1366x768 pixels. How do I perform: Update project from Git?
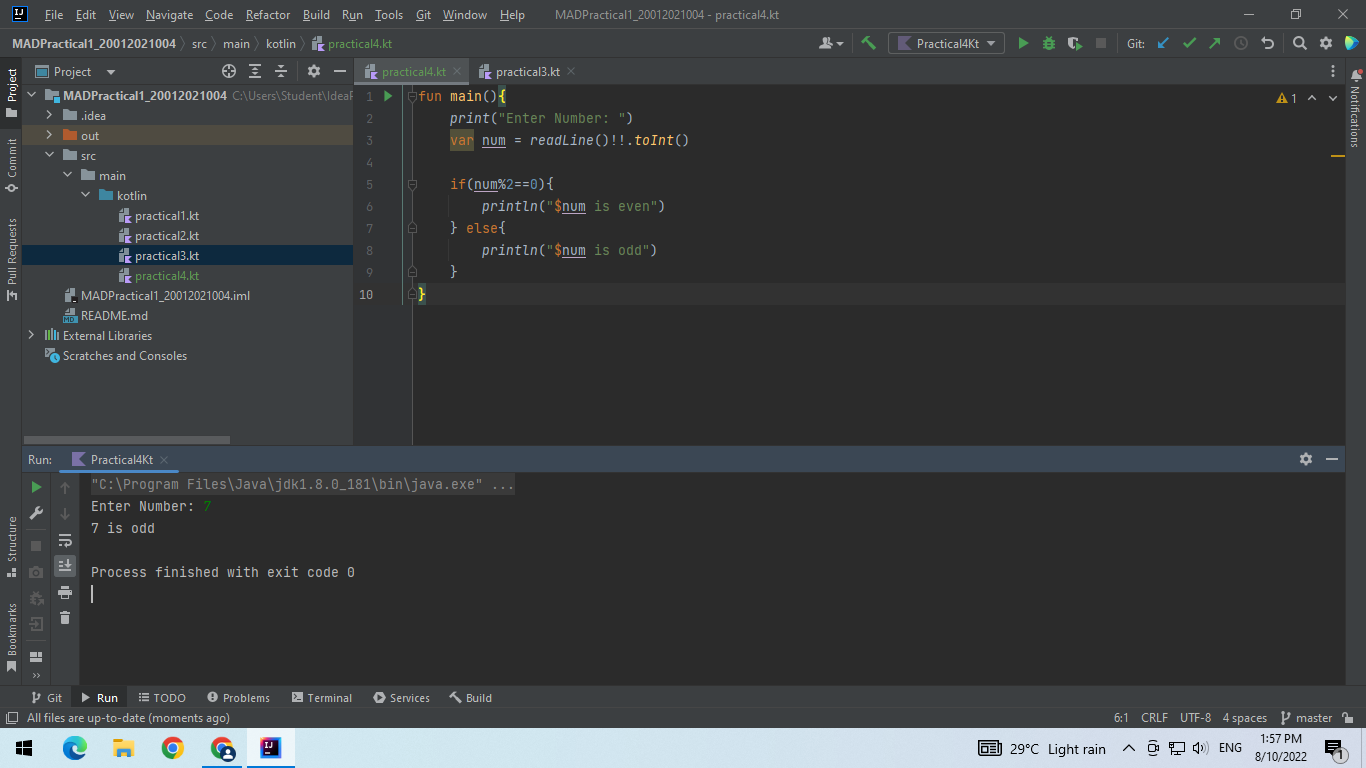[1162, 43]
